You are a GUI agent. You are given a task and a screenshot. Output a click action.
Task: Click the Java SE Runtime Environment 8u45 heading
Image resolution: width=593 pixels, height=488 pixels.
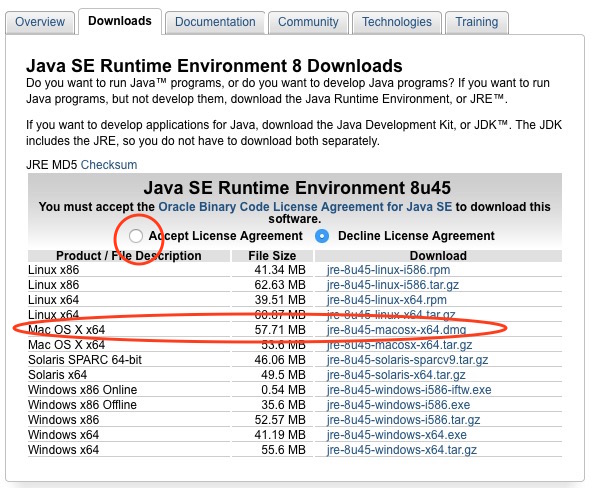pos(297,188)
